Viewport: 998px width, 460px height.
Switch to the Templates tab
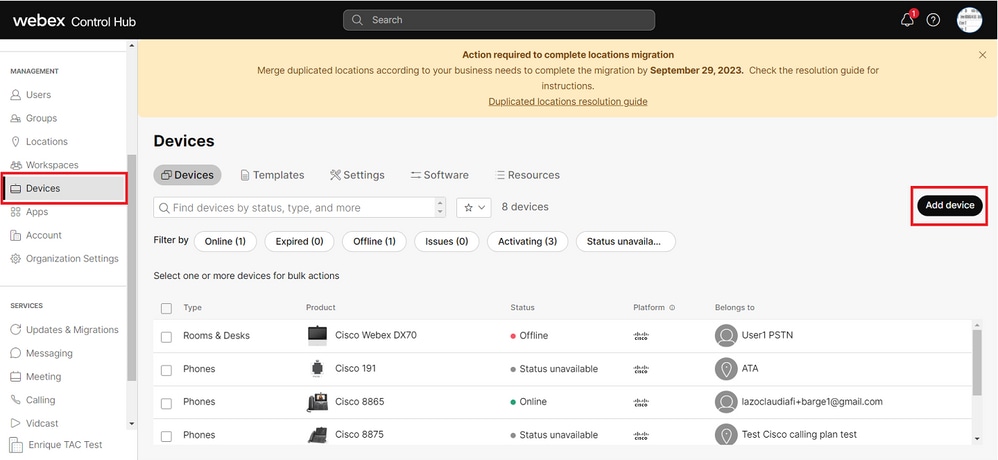click(272, 175)
